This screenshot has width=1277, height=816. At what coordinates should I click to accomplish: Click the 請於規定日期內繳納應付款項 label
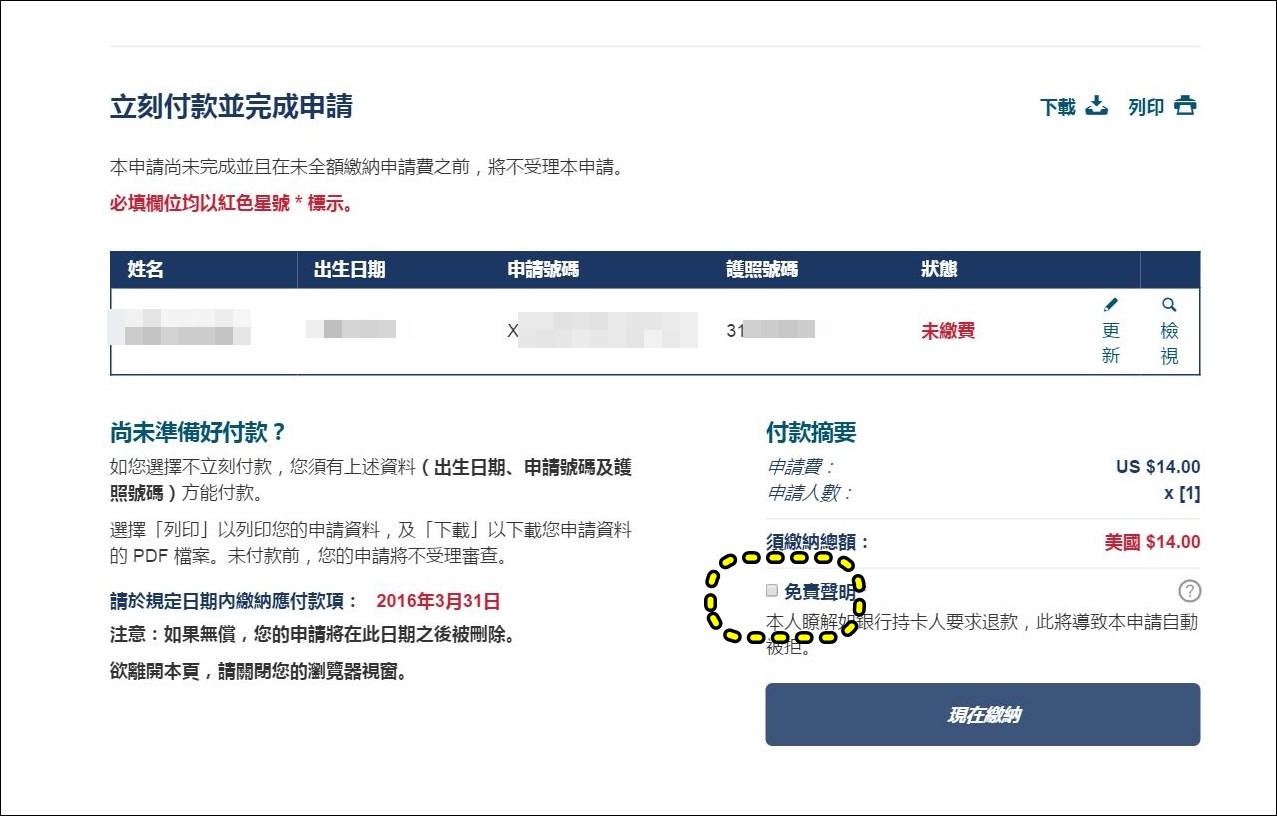[234, 602]
